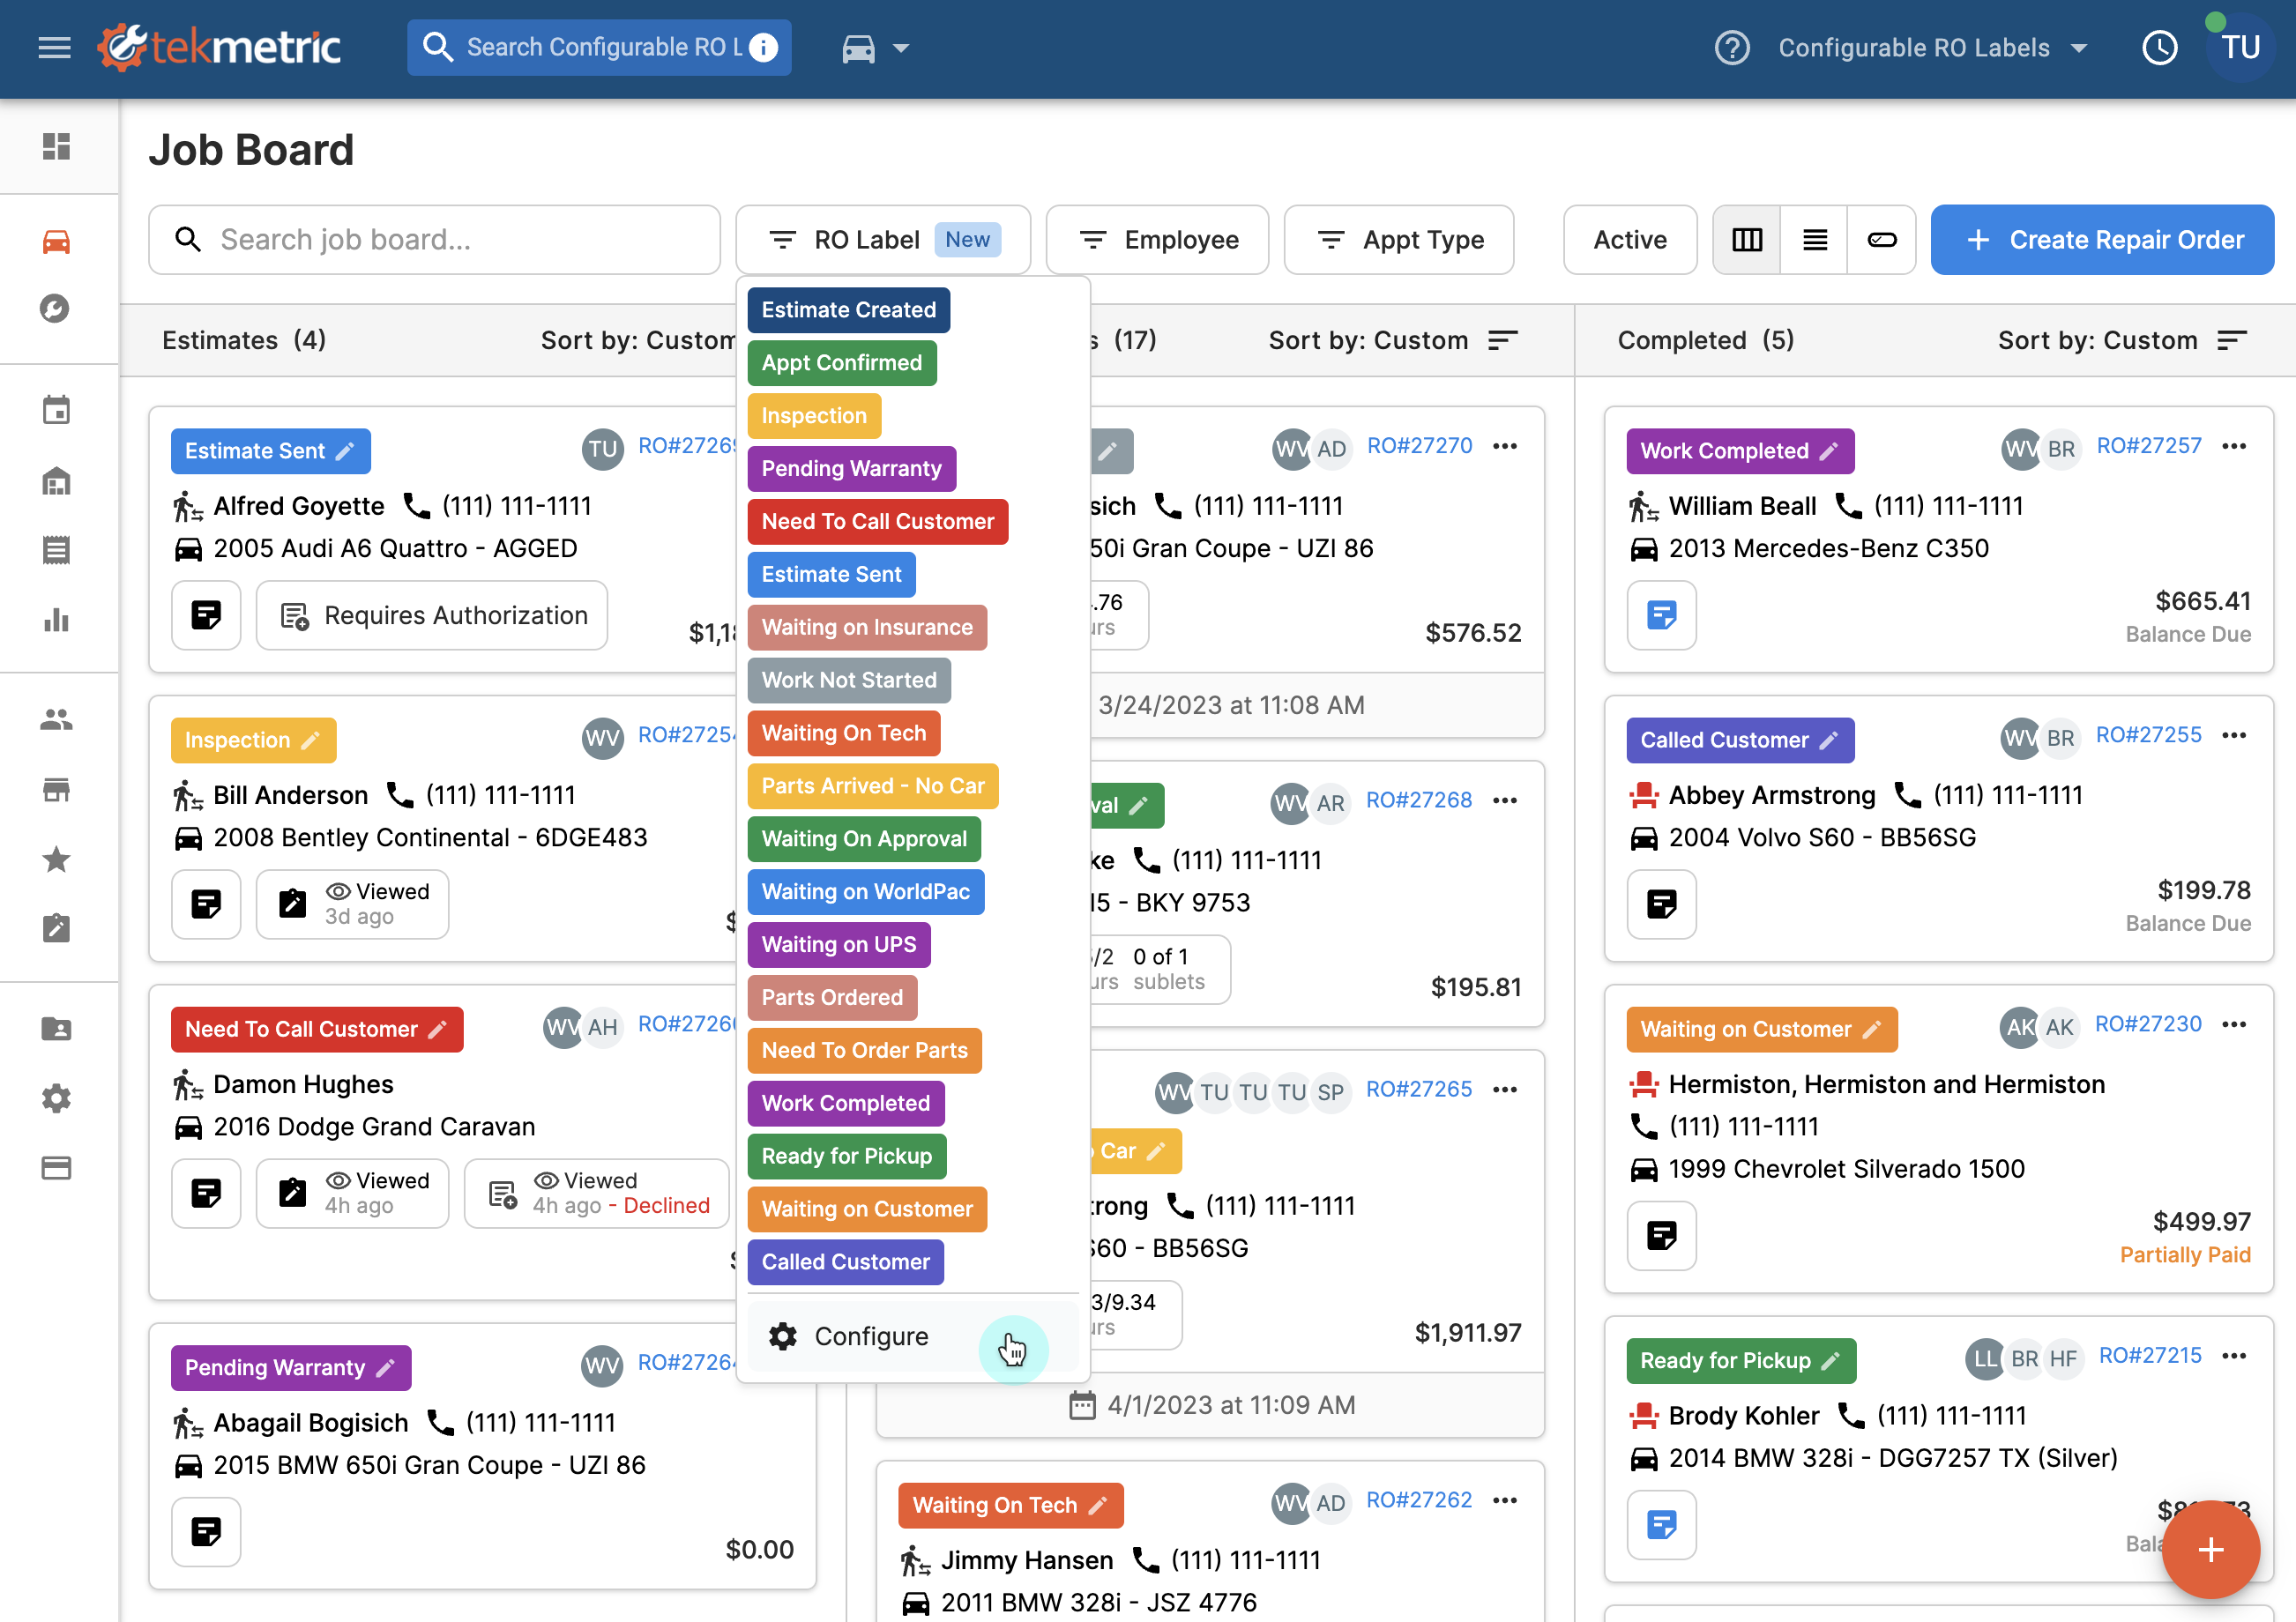The image size is (2296, 1622).
Task: Focus the top Search Configurable RO field
Action: [x=599, y=47]
